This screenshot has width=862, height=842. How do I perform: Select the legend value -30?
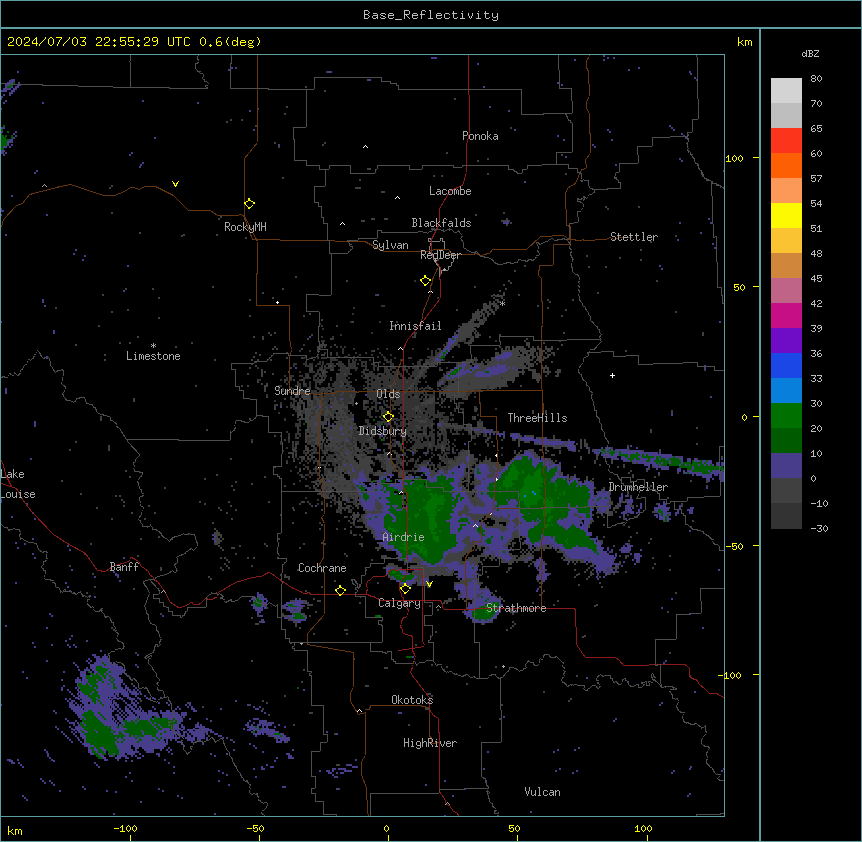coord(819,529)
